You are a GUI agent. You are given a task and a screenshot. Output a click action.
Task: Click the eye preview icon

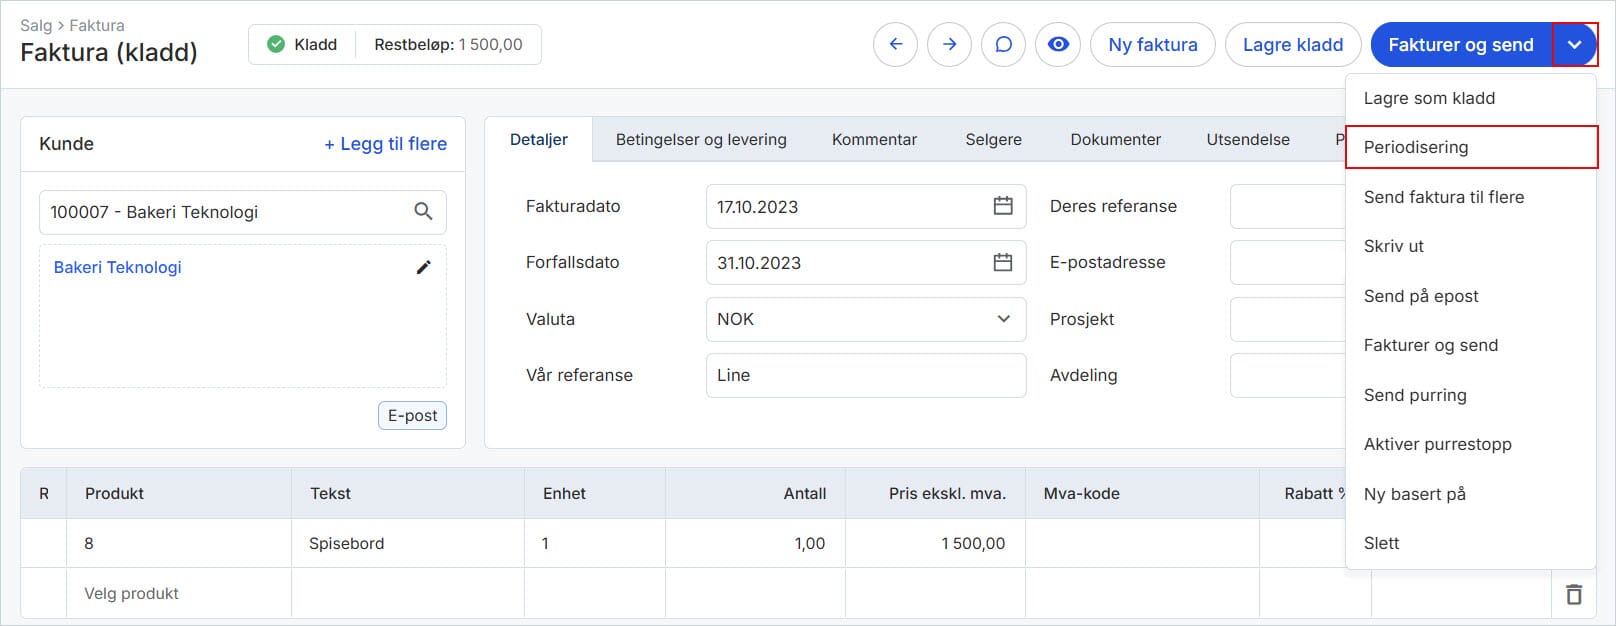tap(1058, 45)
